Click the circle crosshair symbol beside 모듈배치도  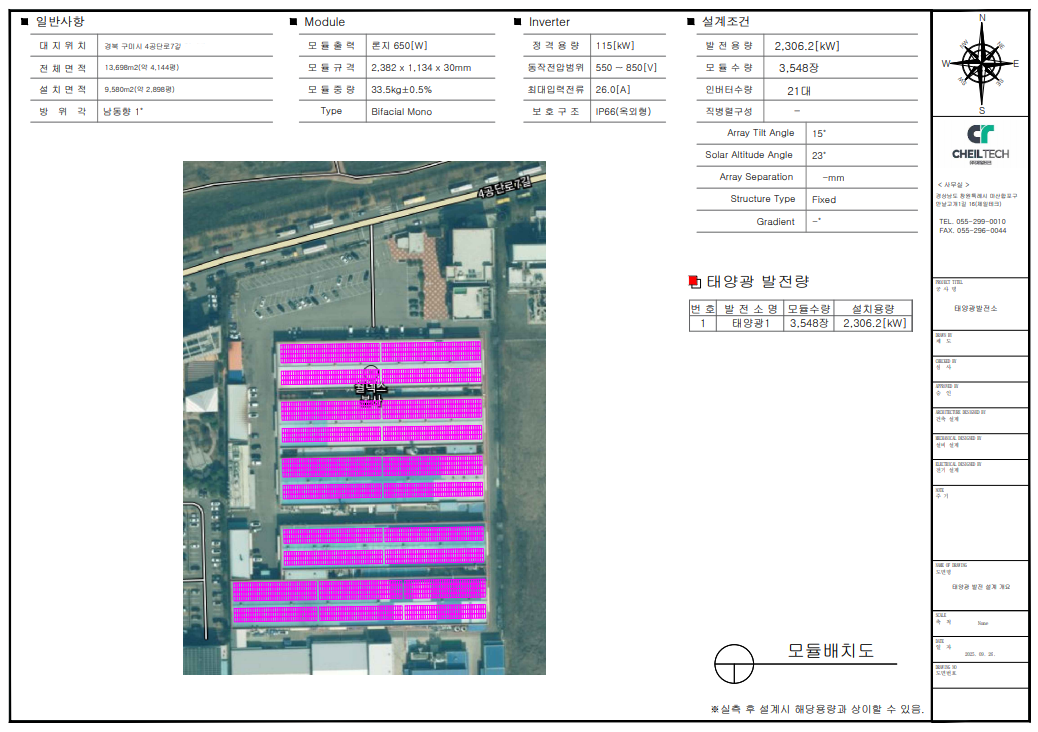click(x=735, y=661)
